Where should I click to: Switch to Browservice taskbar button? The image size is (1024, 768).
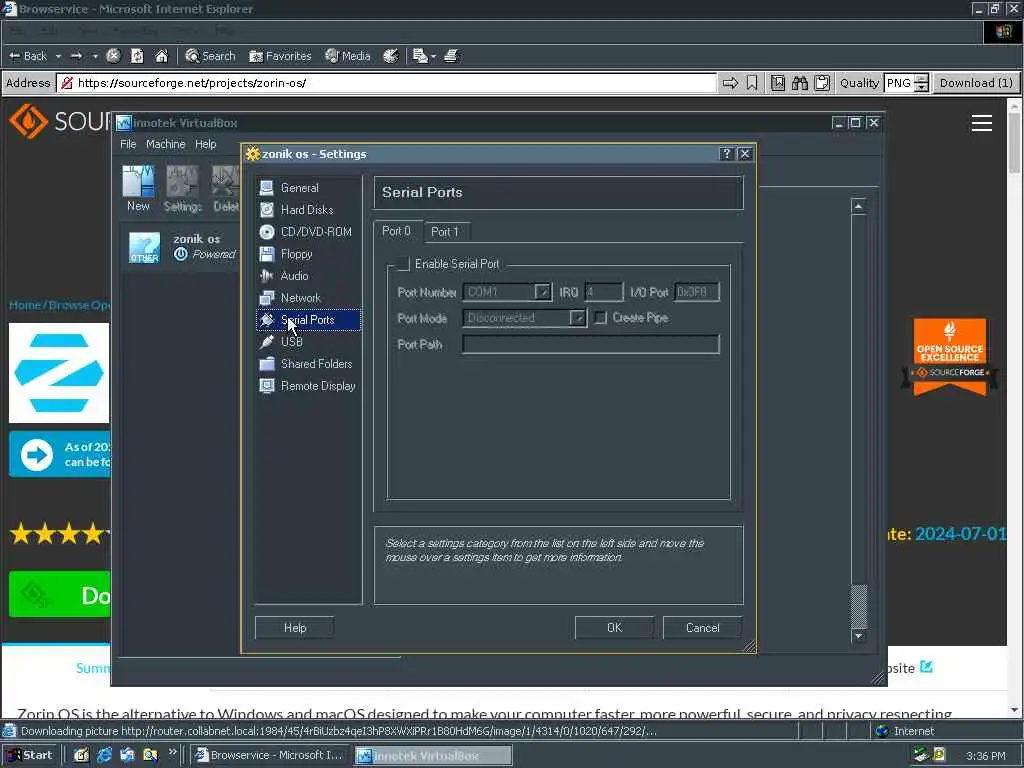272,755
